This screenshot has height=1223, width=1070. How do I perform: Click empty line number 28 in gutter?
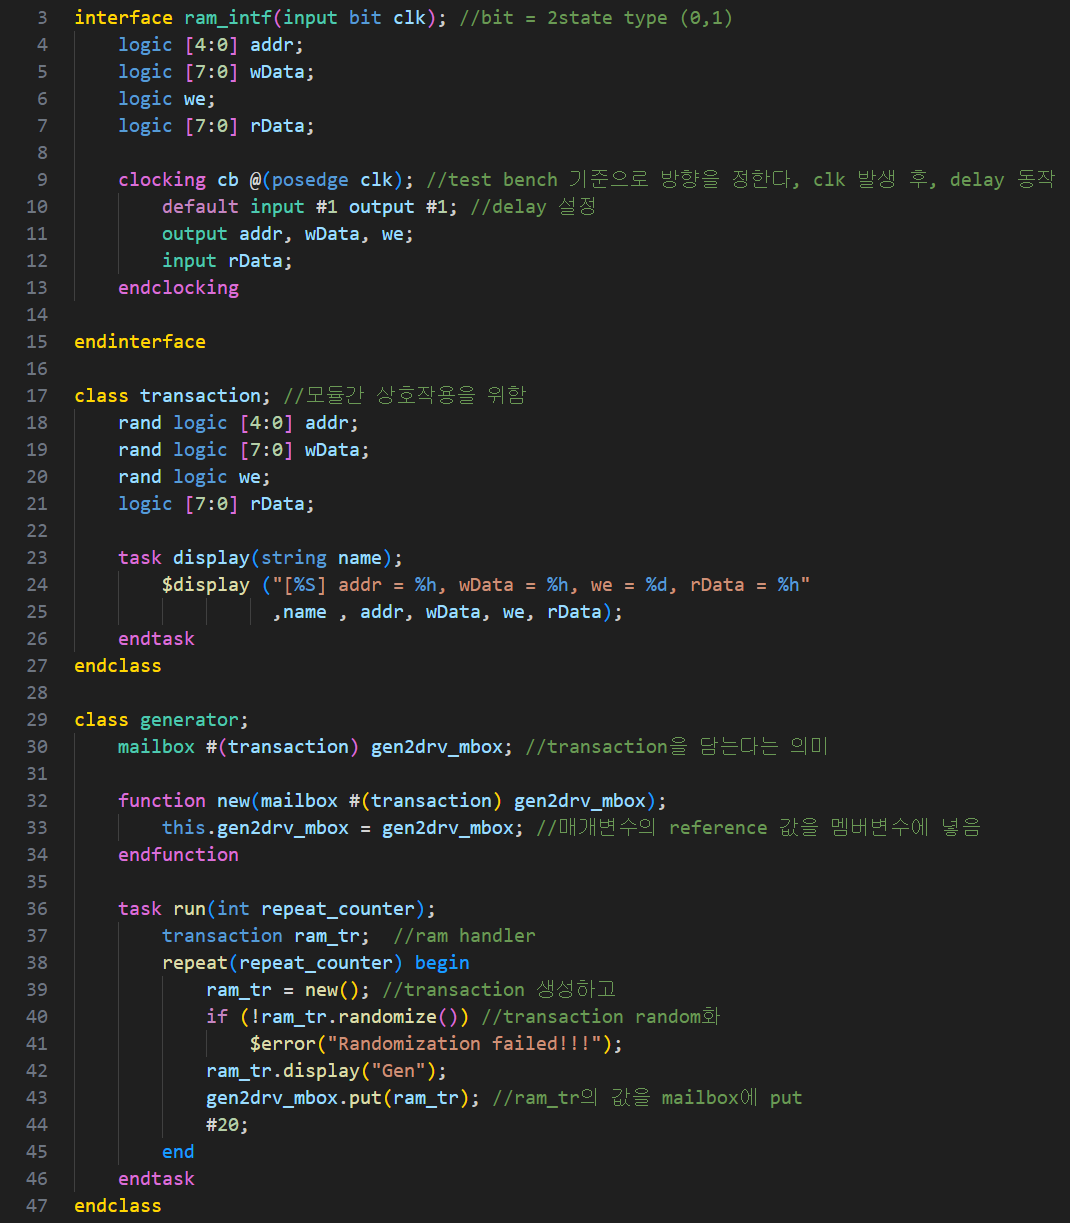point(36,693)
